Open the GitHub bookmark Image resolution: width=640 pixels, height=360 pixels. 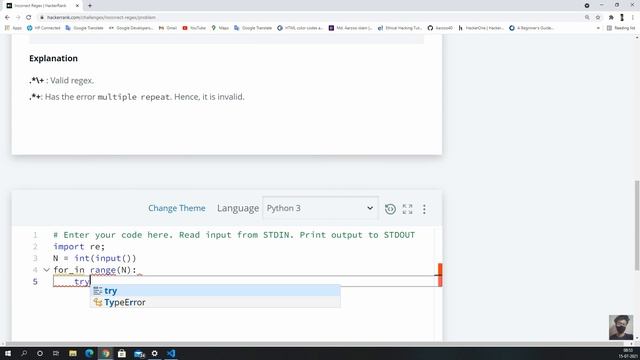(440, 28)
